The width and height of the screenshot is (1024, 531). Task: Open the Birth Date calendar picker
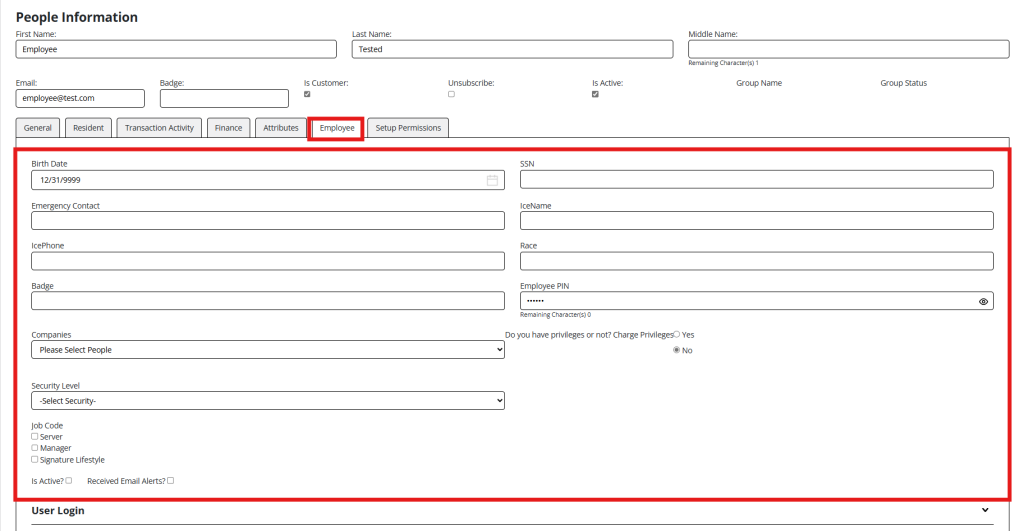(x=492, y=180)
